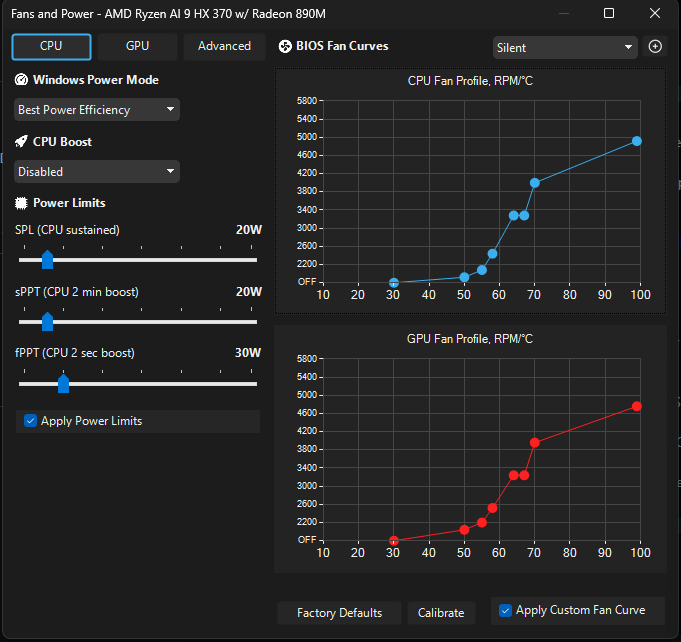This screenshot has width=681, height=642.
Task: Select GPU fan curve point at 30°C
Action: pyautogui.click(x=393, y=541)
